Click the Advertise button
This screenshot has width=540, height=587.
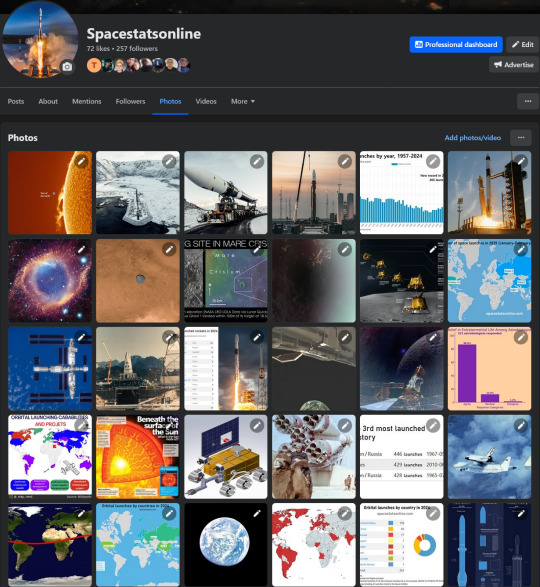[514, 65]
